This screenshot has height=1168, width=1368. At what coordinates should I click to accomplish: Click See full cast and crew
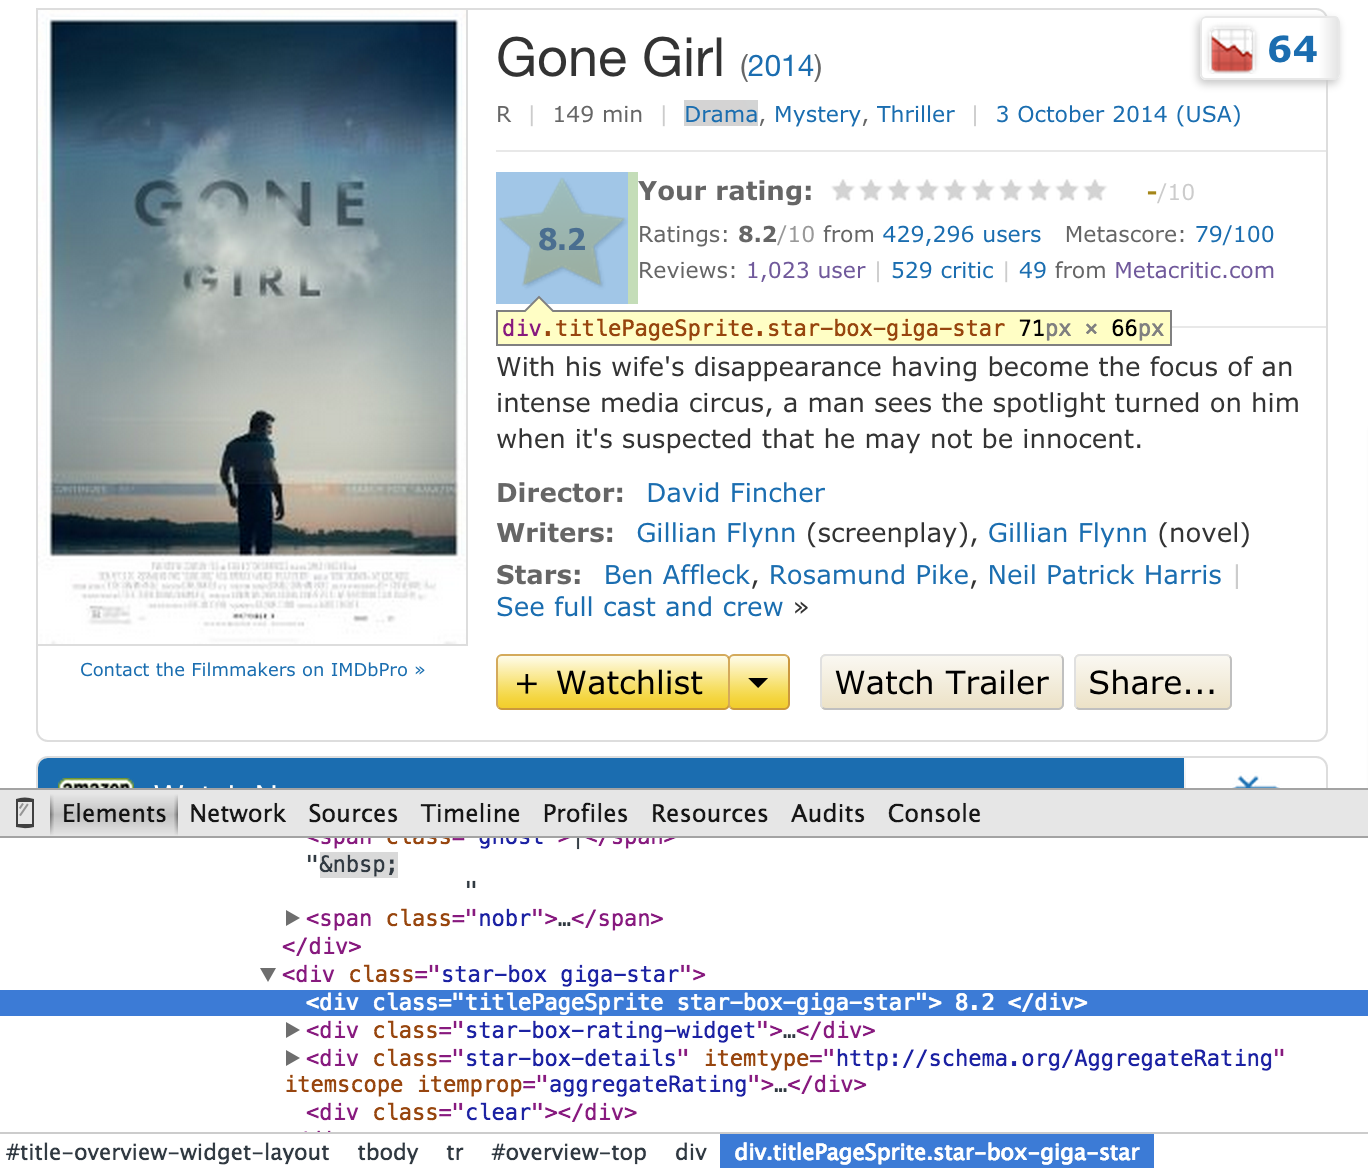point(640,607)
